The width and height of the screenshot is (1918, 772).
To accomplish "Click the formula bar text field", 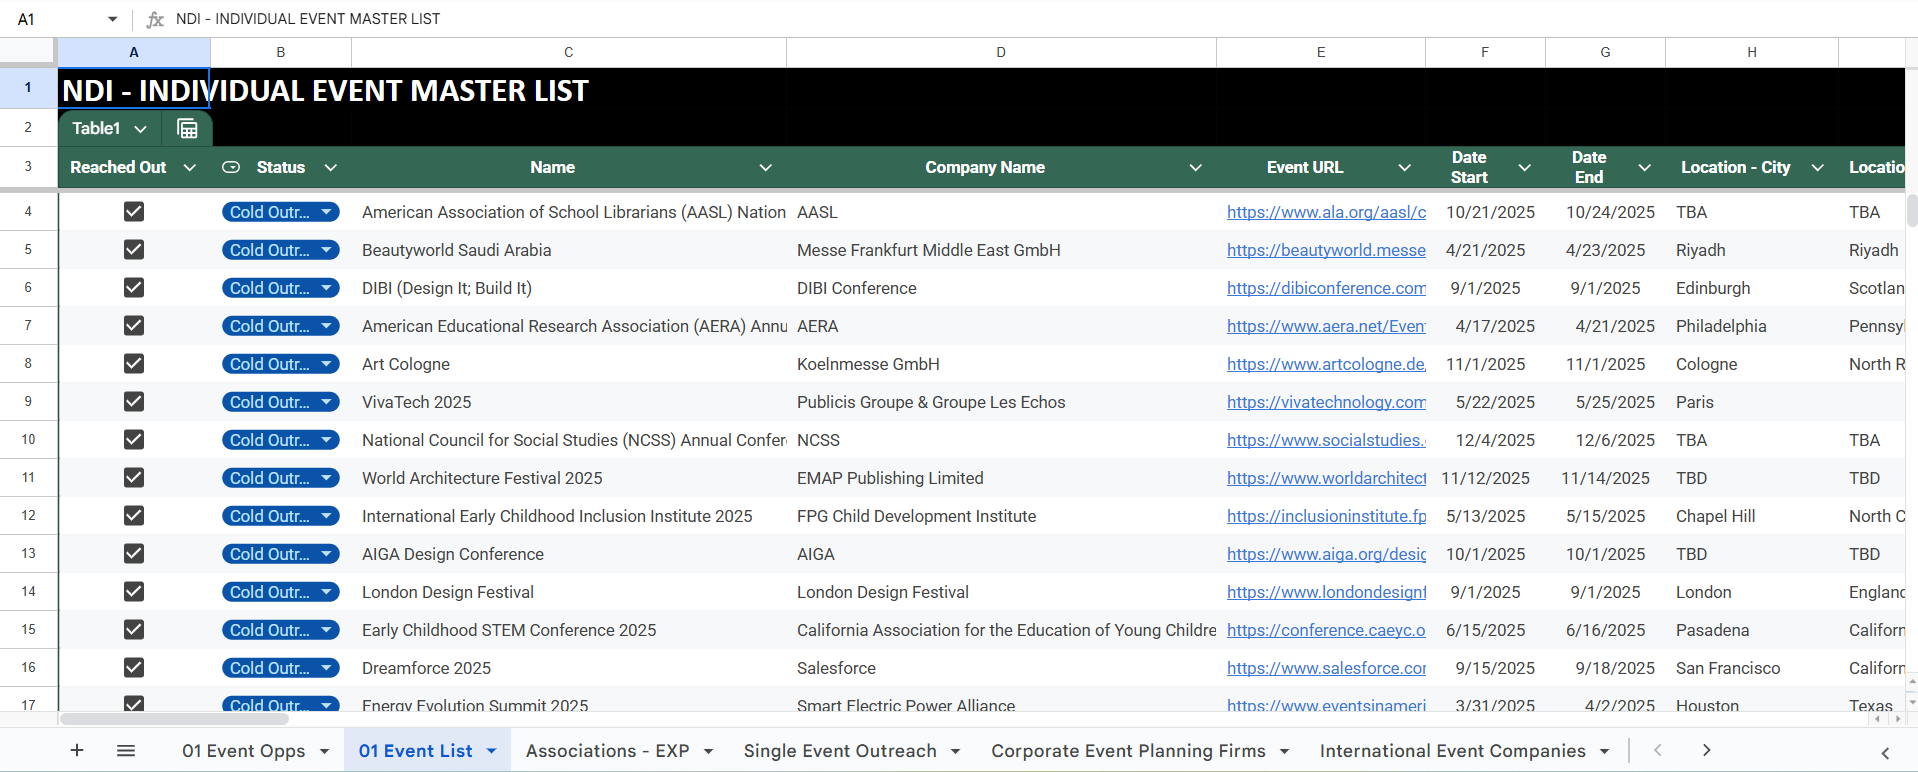I will pyautogui.click(x=1040, y=19).
